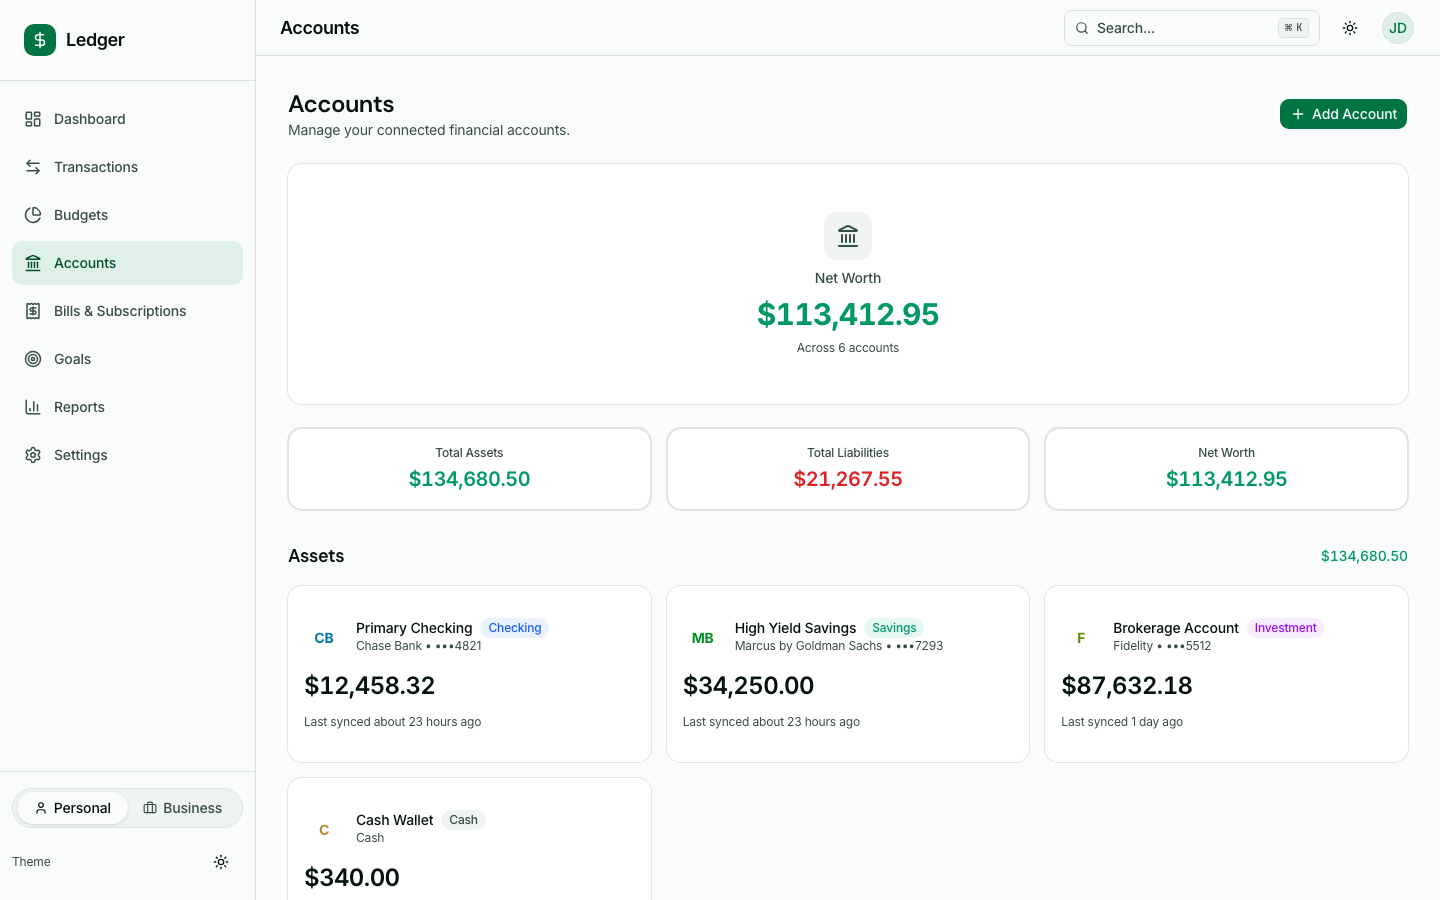This screenshot has width=1440, height=900.
Task: Switch theme using the bottom sun toggle
Action: [221, 861]
